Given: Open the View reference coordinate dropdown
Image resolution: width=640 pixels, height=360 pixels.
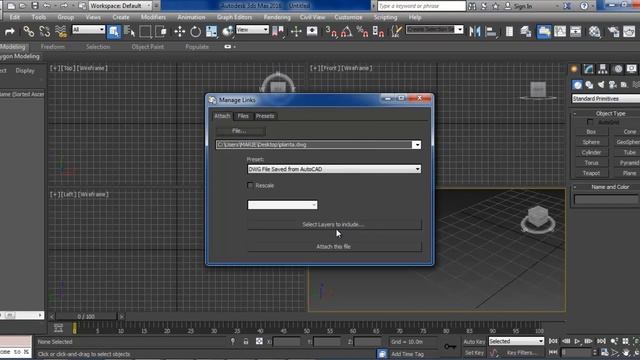Looking at the screenshot, I should click(252, 29).
